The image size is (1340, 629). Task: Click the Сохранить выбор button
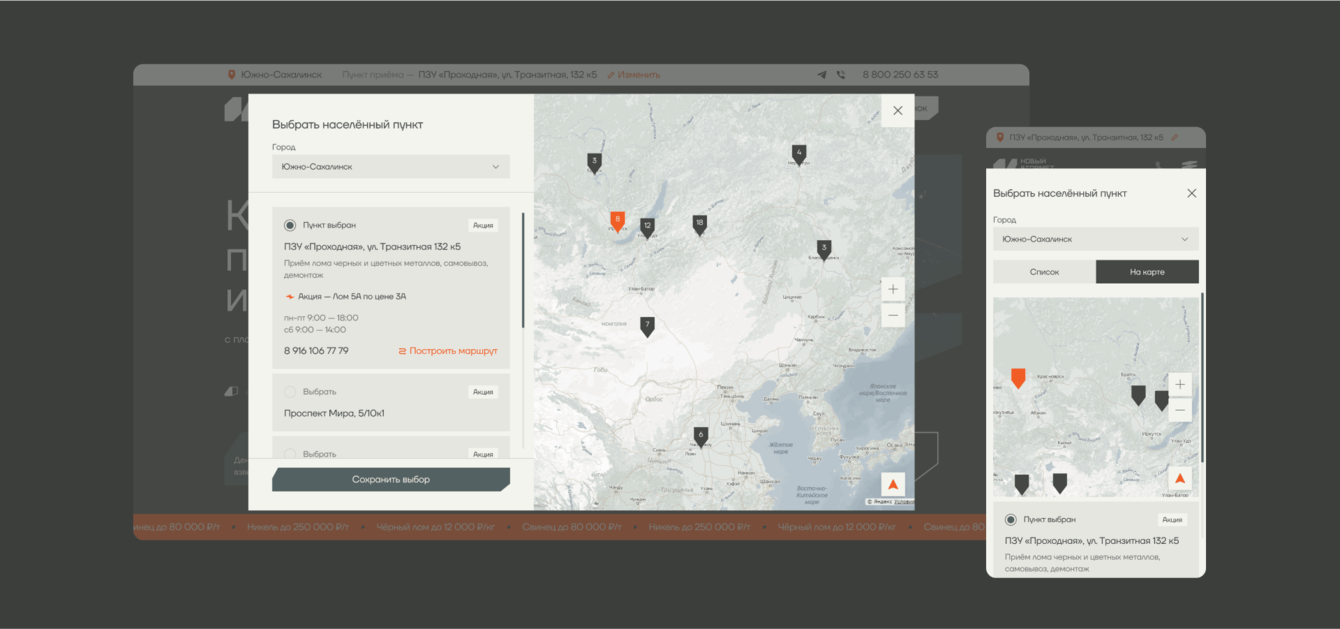tap(391, 480)
